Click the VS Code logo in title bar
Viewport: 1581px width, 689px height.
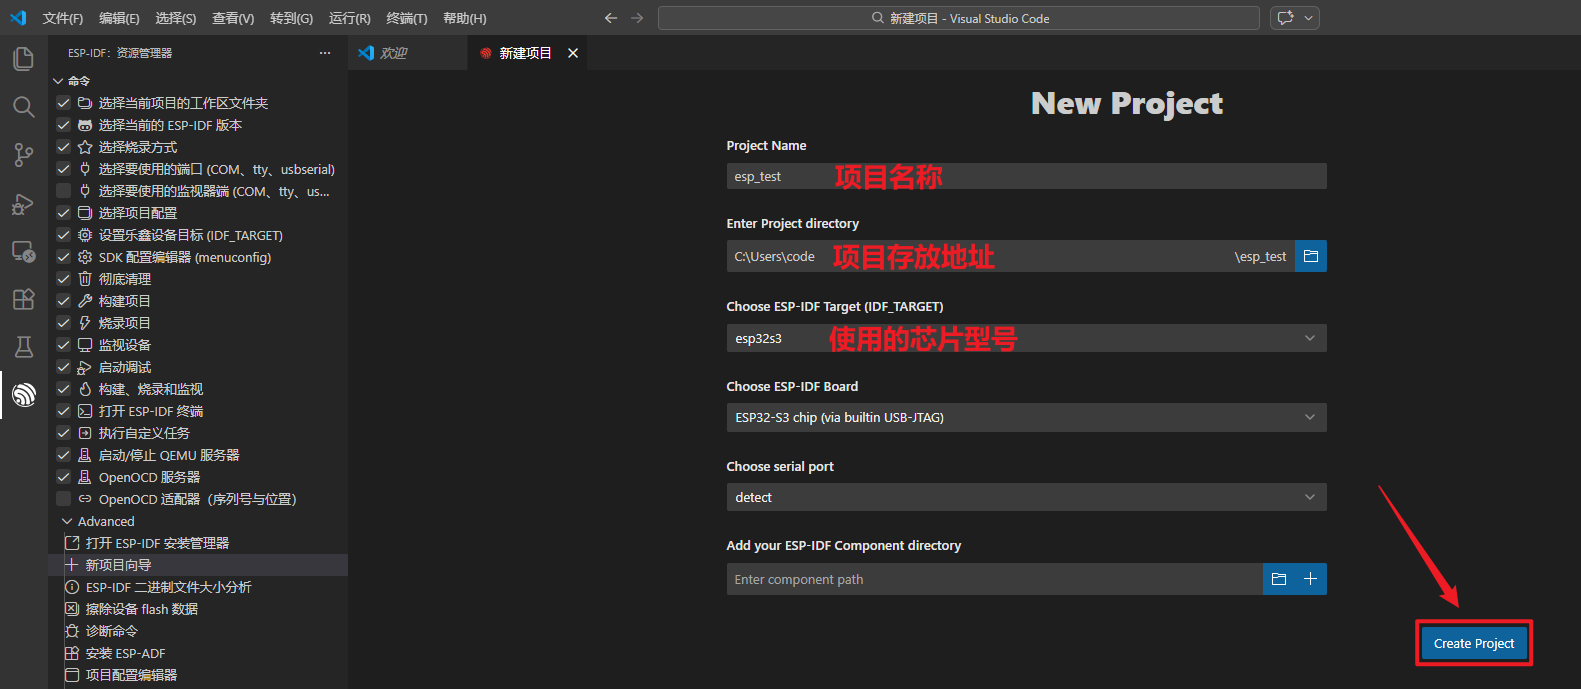(18, 18)
